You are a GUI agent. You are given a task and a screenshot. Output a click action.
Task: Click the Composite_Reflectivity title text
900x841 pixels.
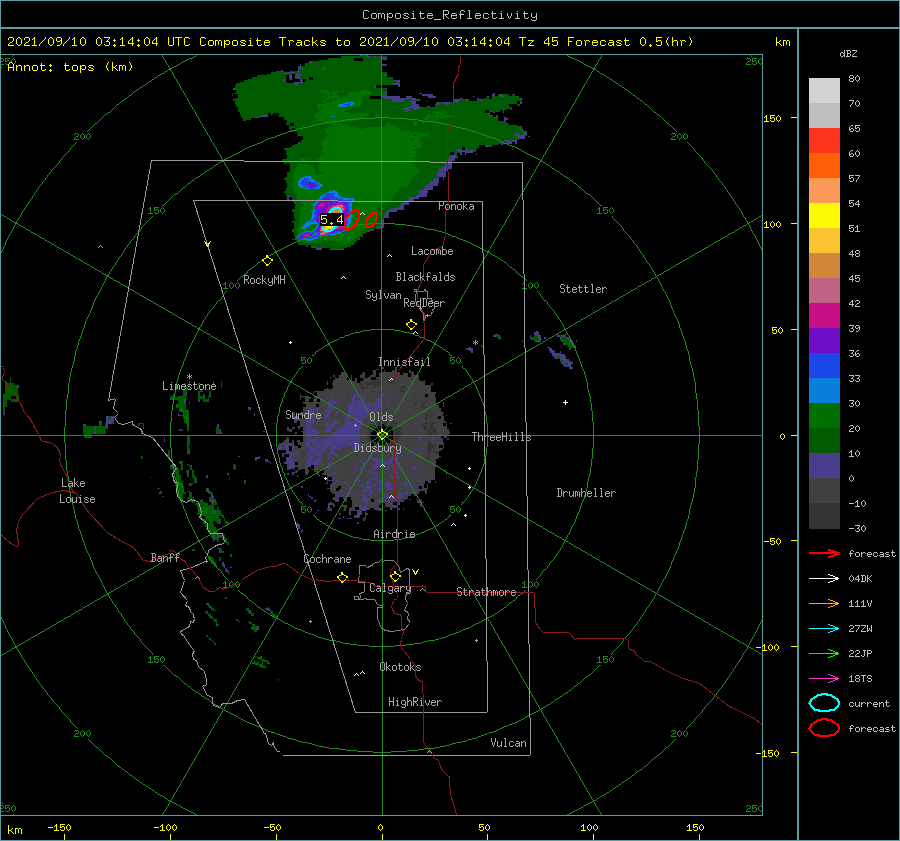pyautogui.click(x=449, y=15)
